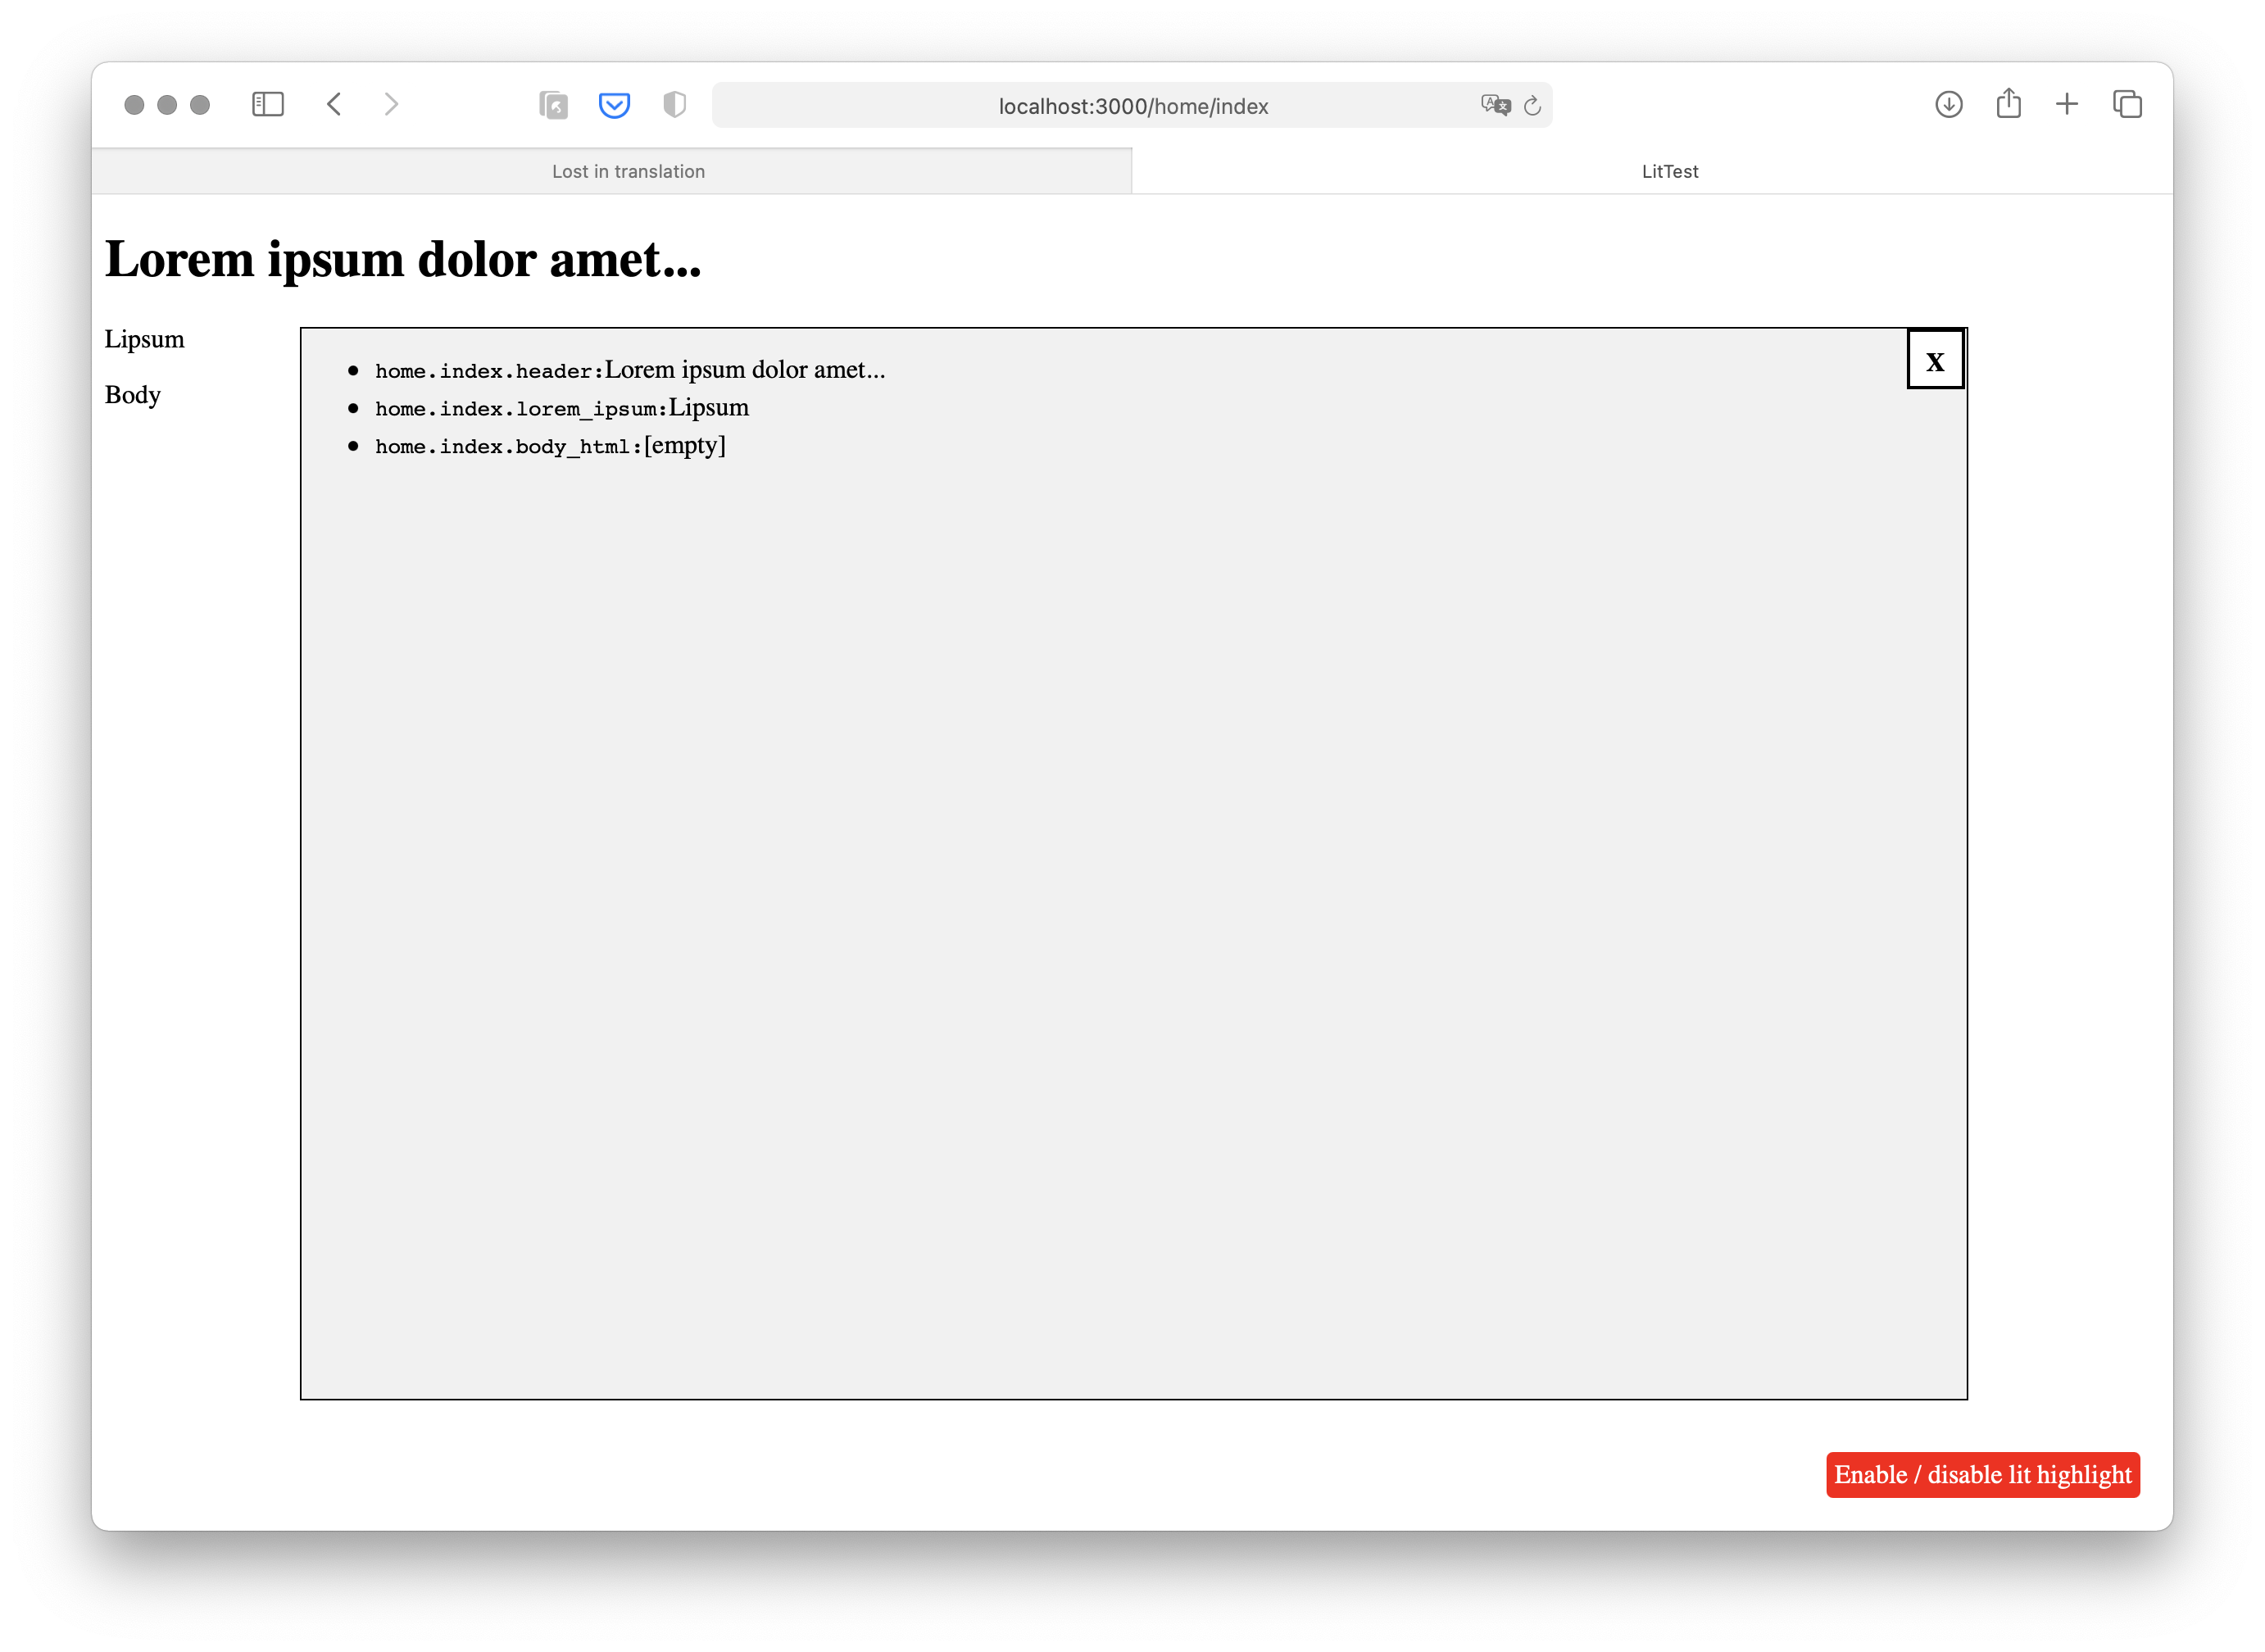The width and height of the screenshot is (2265, 1652).
Task: Open the sidebar panel in Safari
Action: 268,104
